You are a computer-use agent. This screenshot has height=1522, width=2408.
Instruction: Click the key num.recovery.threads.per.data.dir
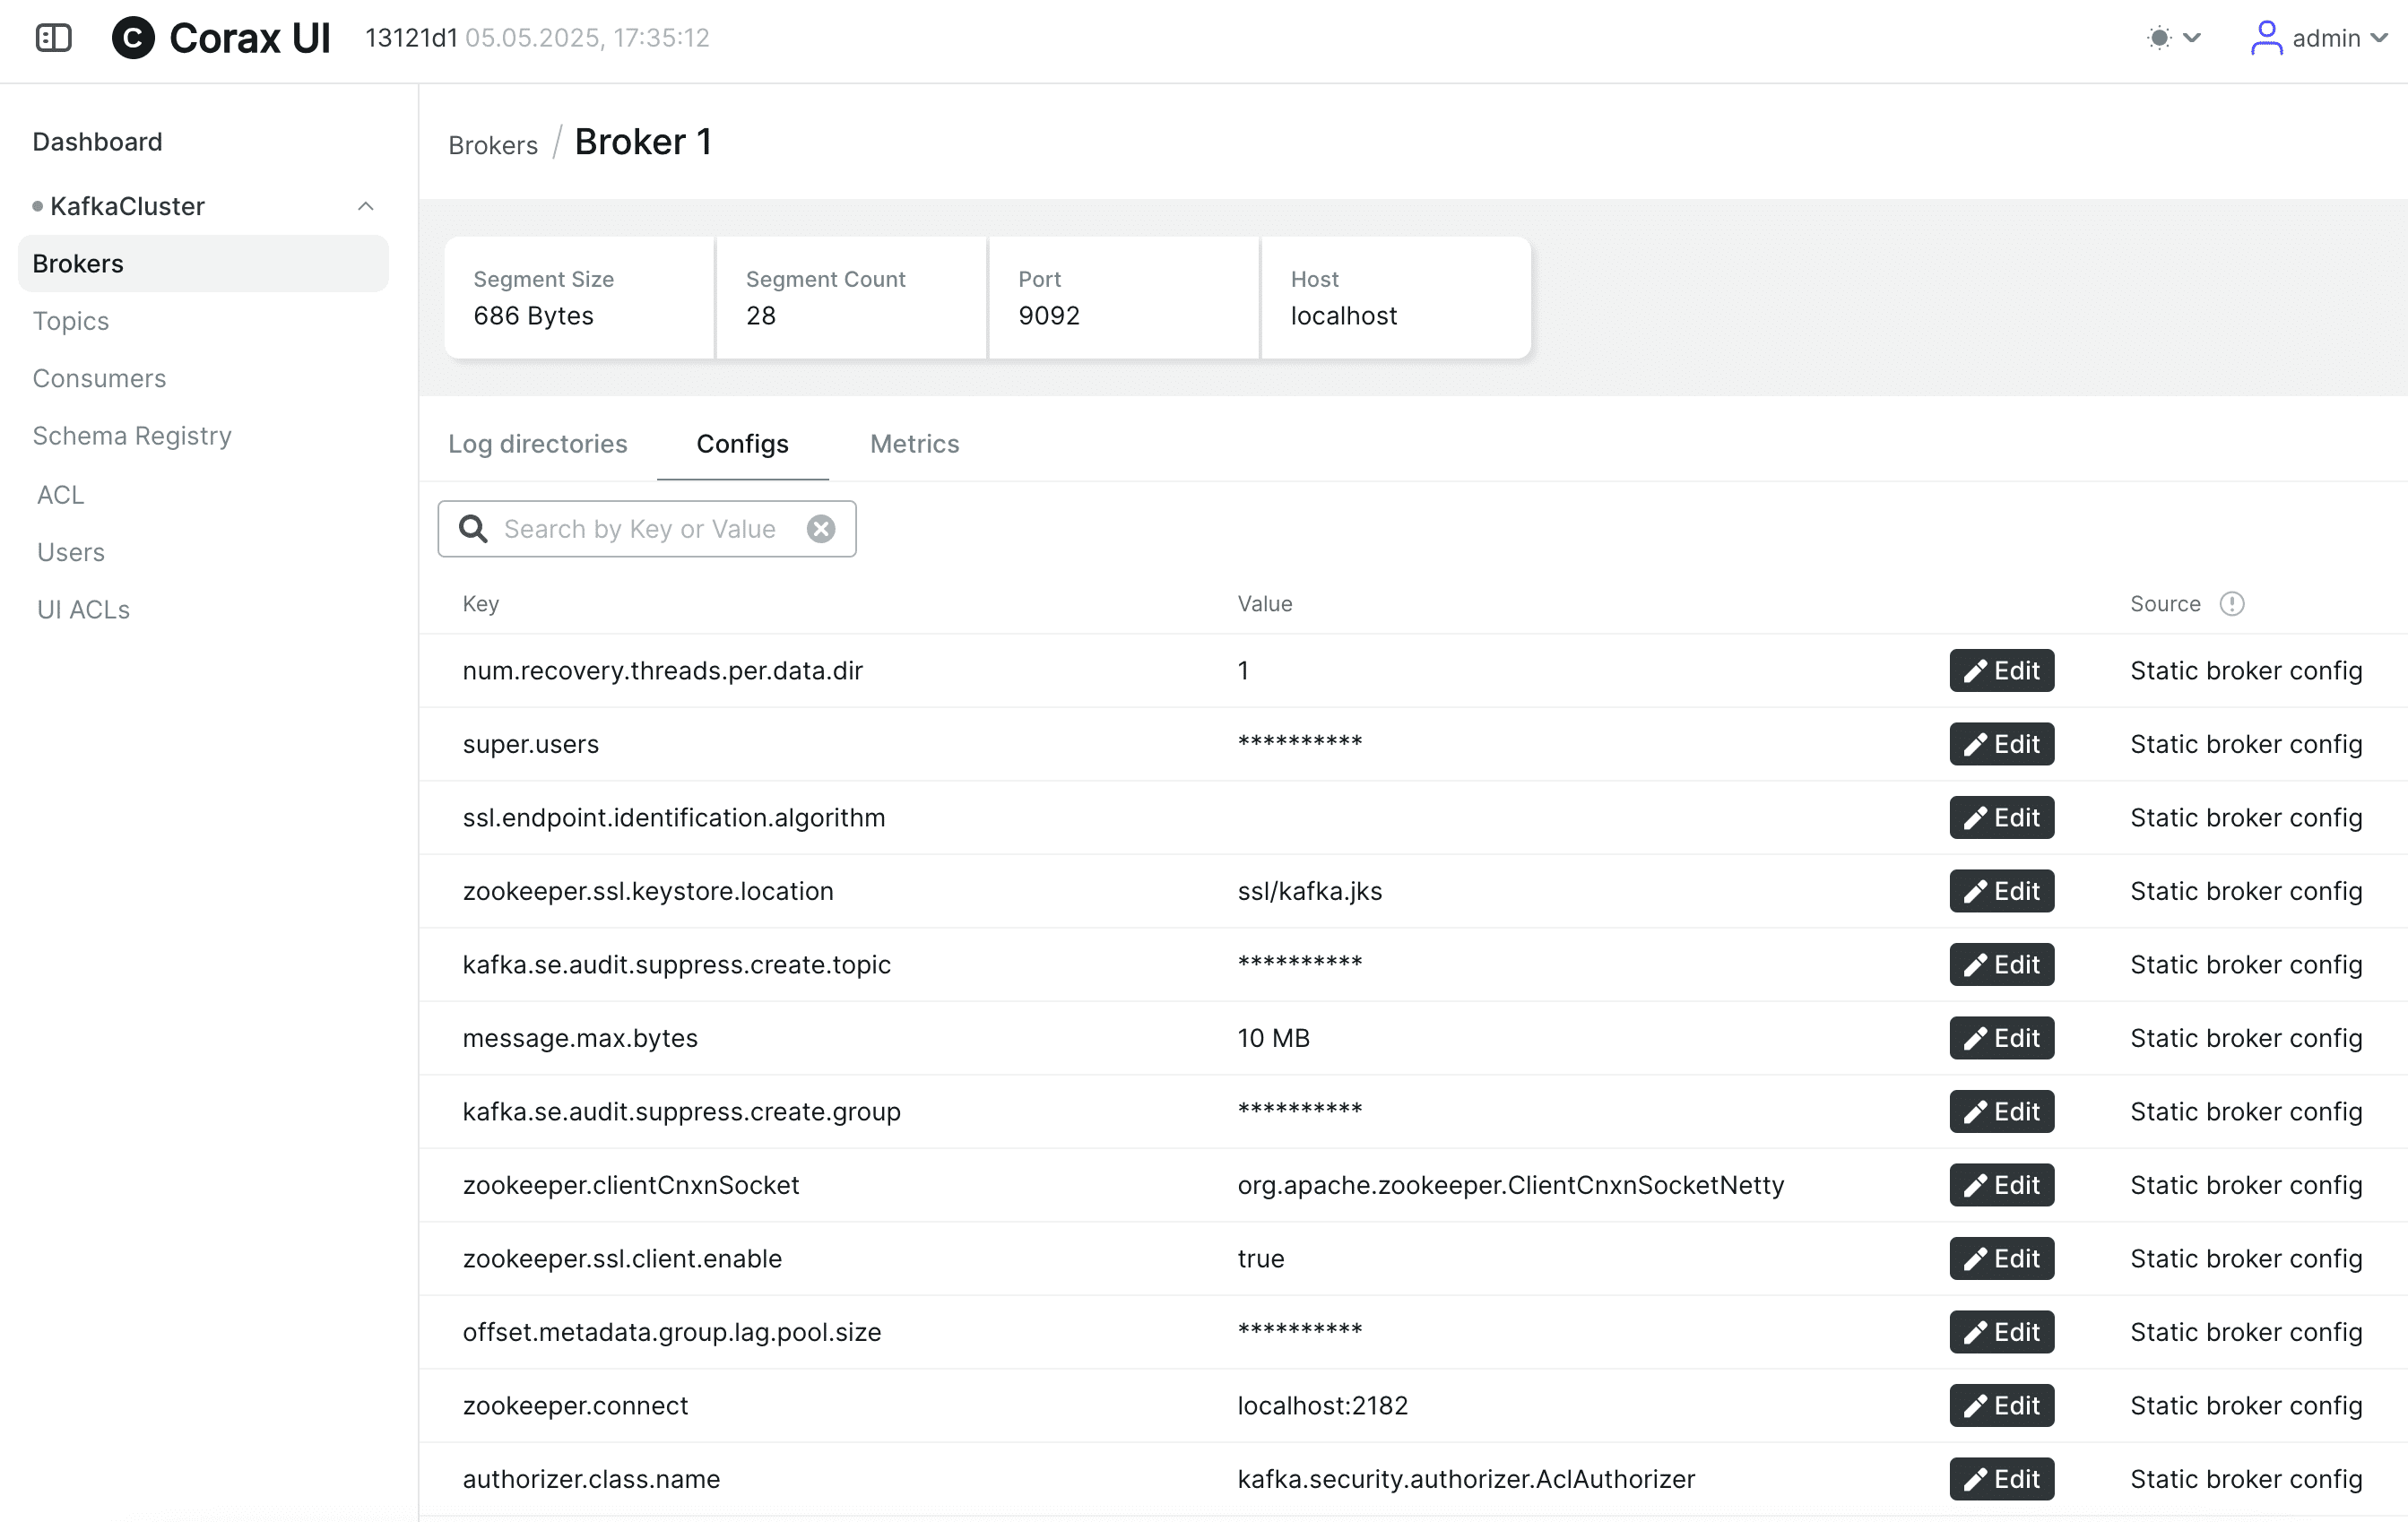click(x=662, y=671)
